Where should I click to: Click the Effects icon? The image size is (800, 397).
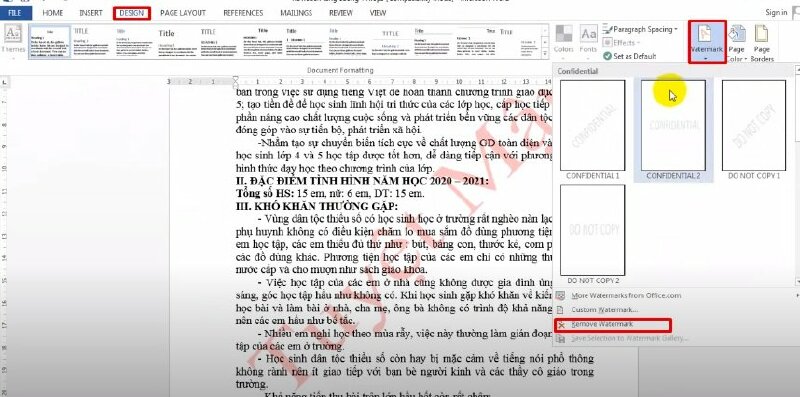click(x=607, y=43)
